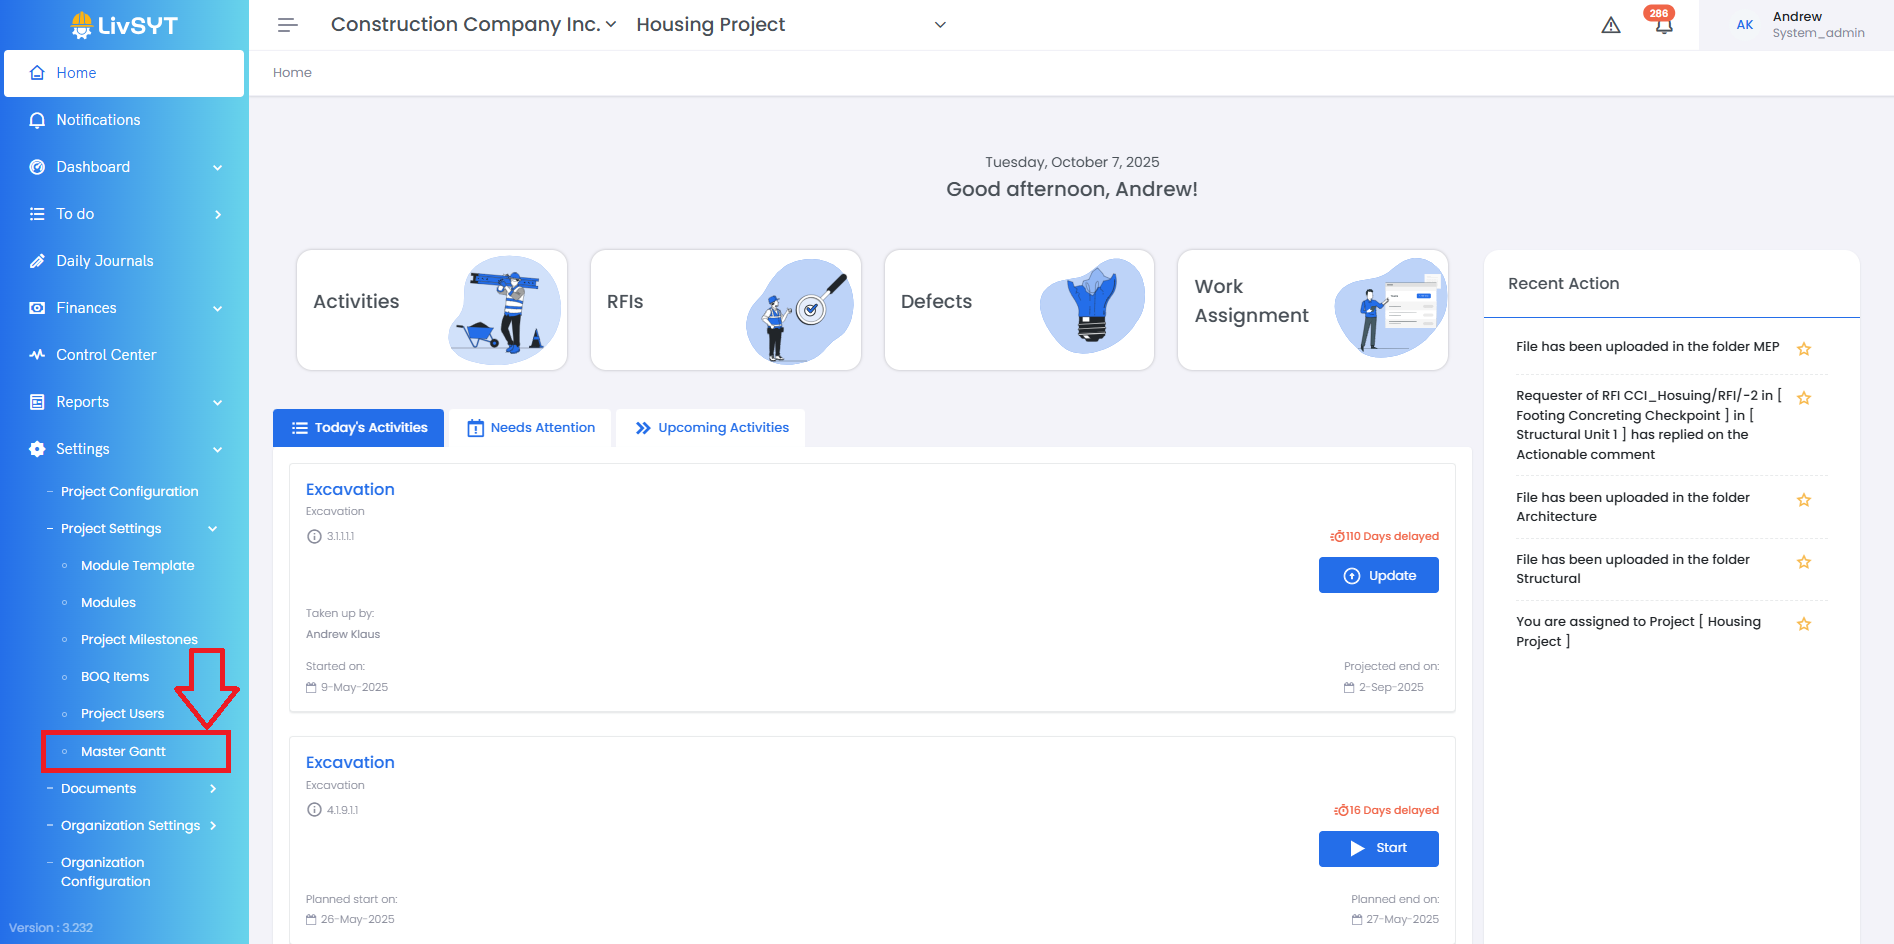1894x944 pixels.
Task: Click the AK user avatar
Action: pos(1745,25)
